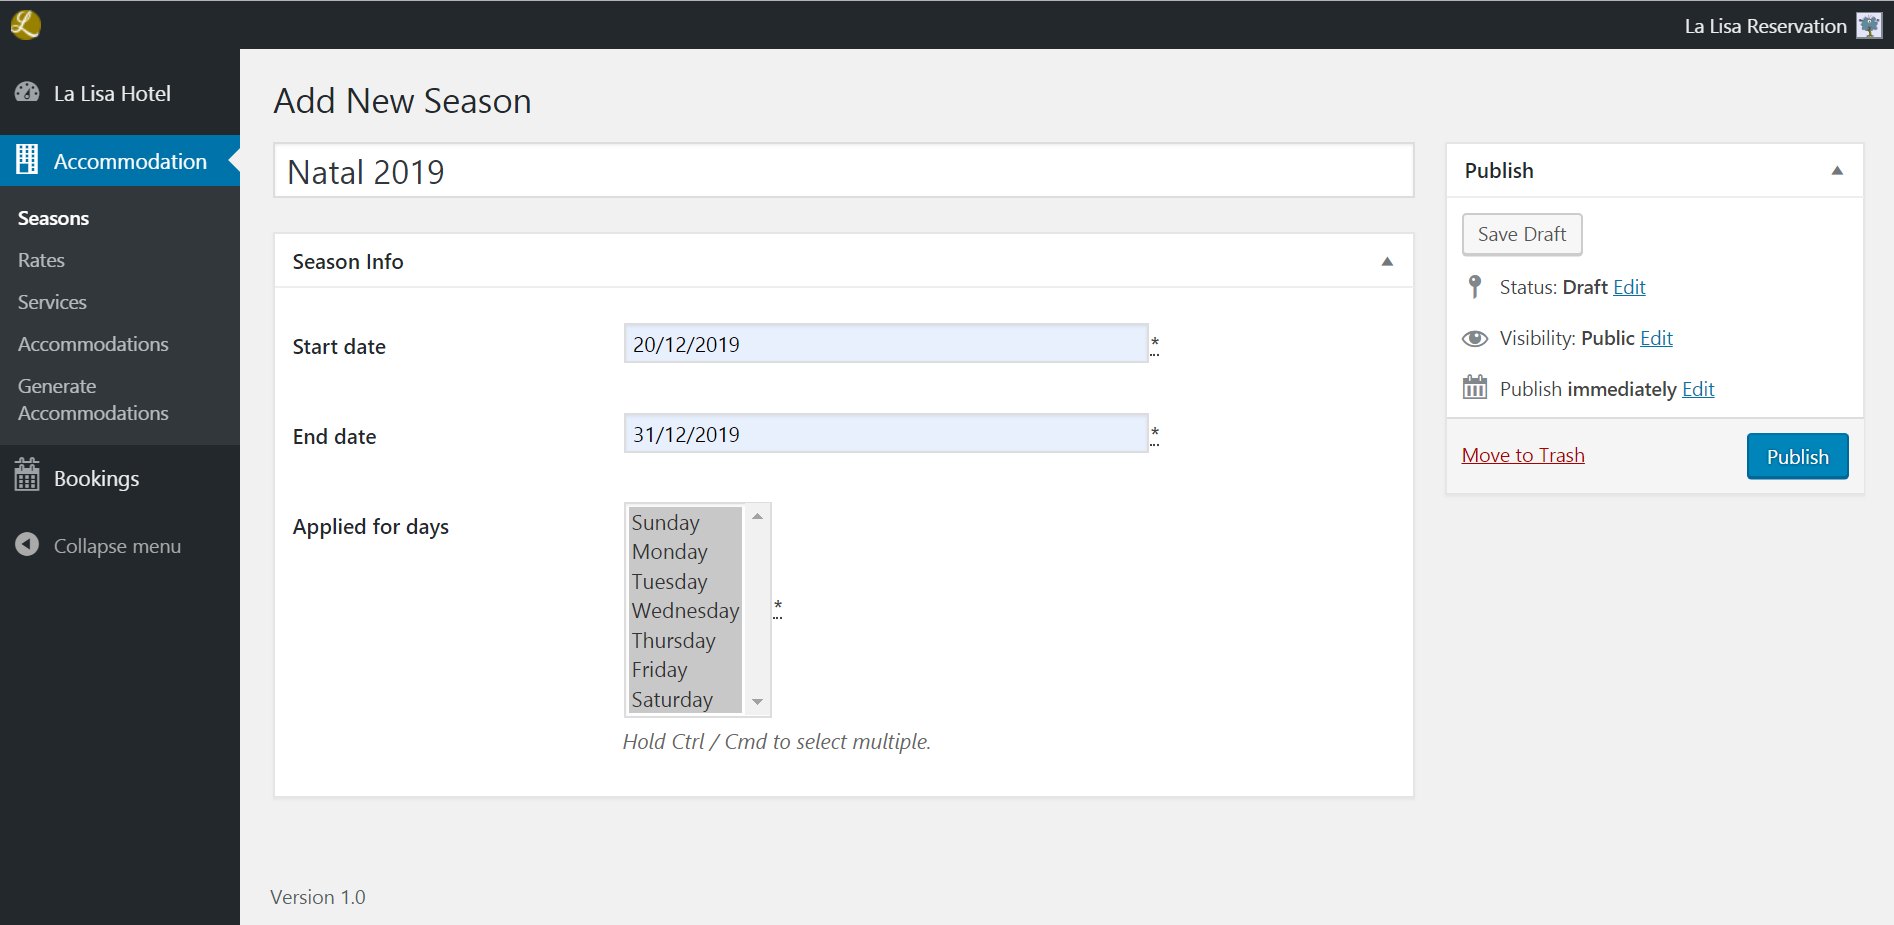Click the Bookings calendar icon

tap(27, 477)
